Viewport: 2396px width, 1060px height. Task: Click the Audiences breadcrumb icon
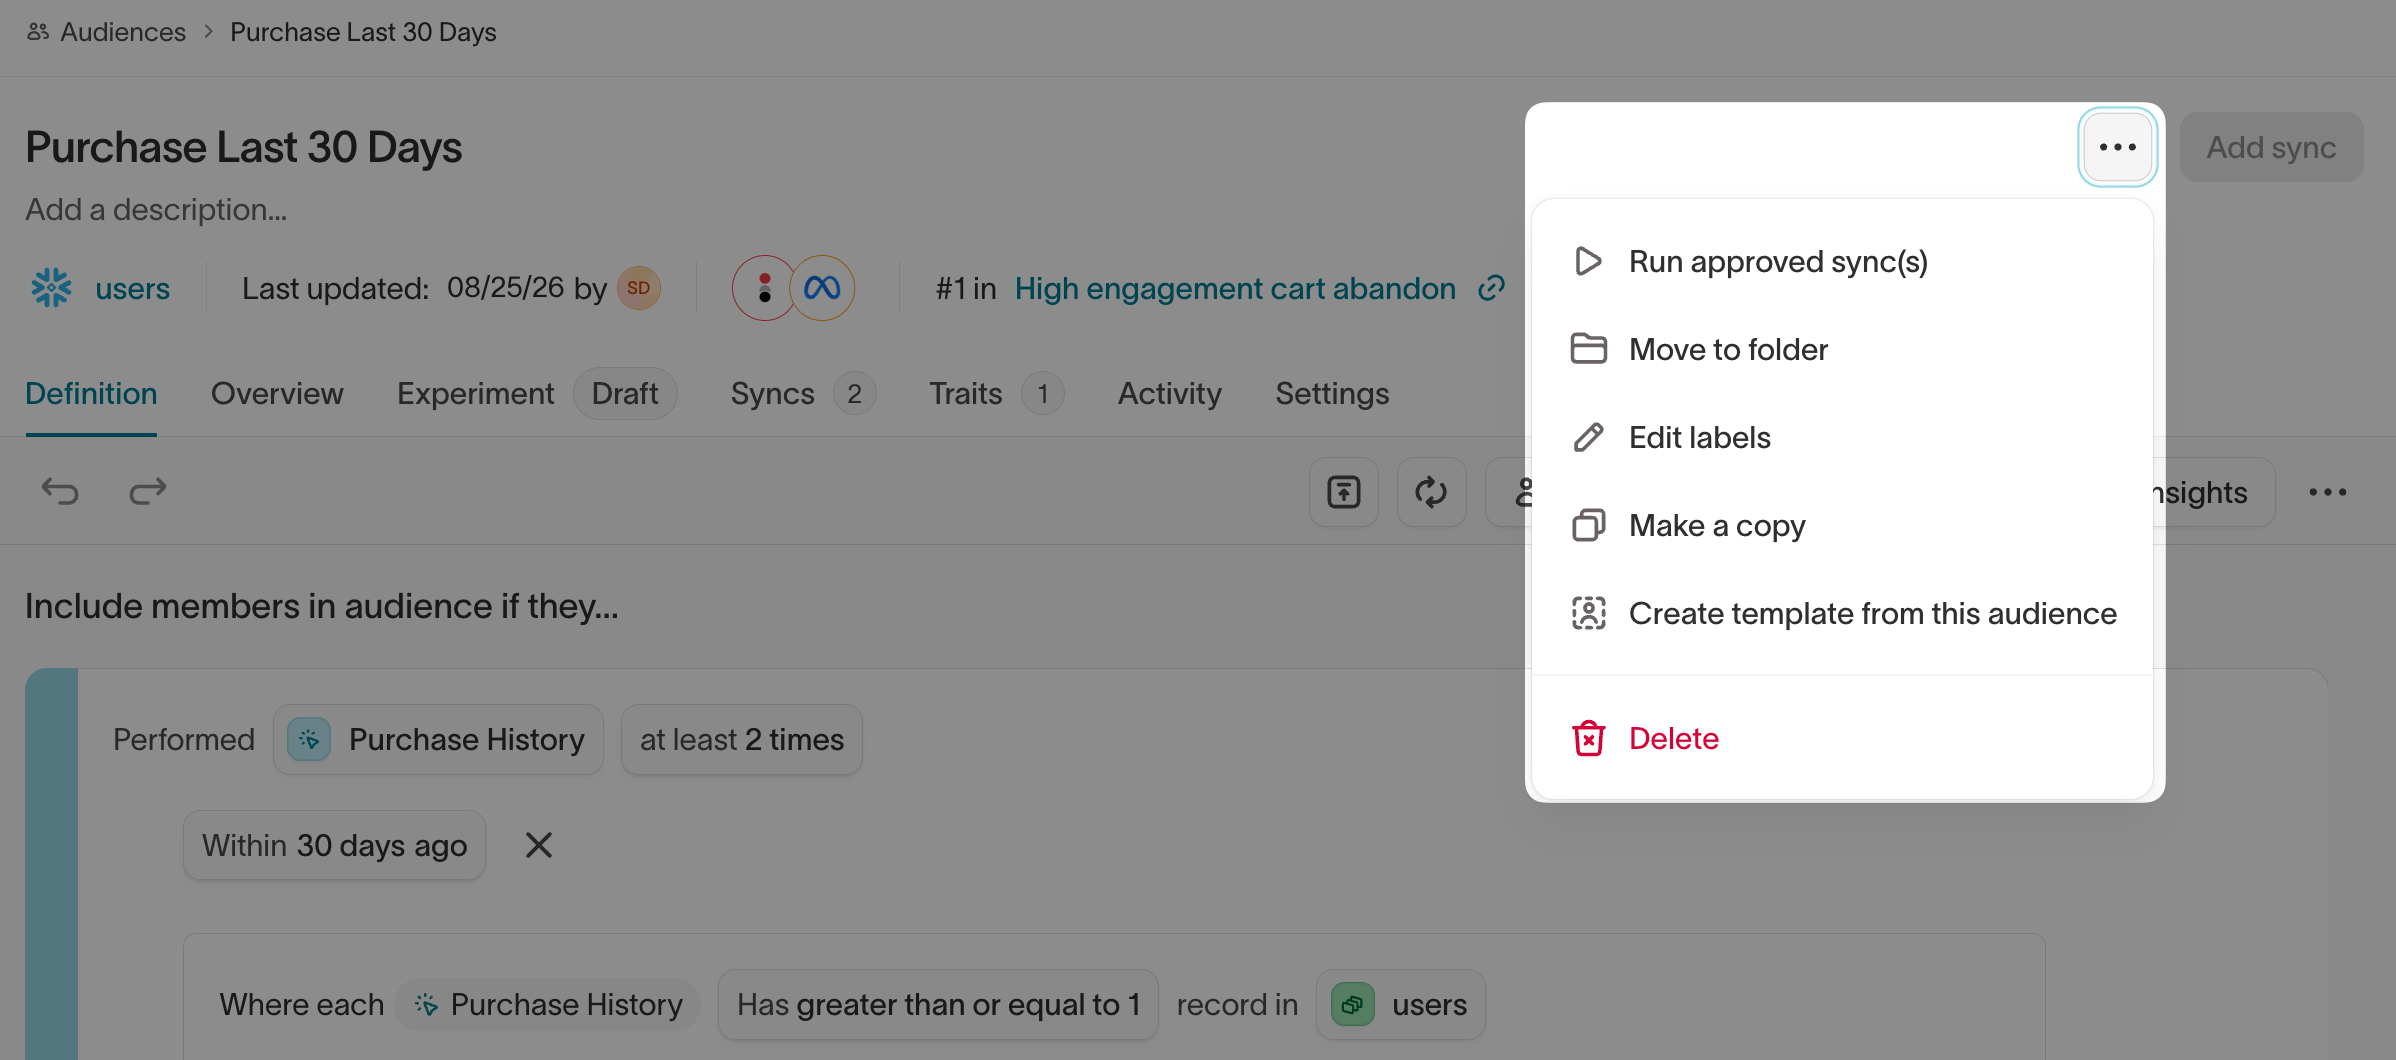[x=38, y=32]
